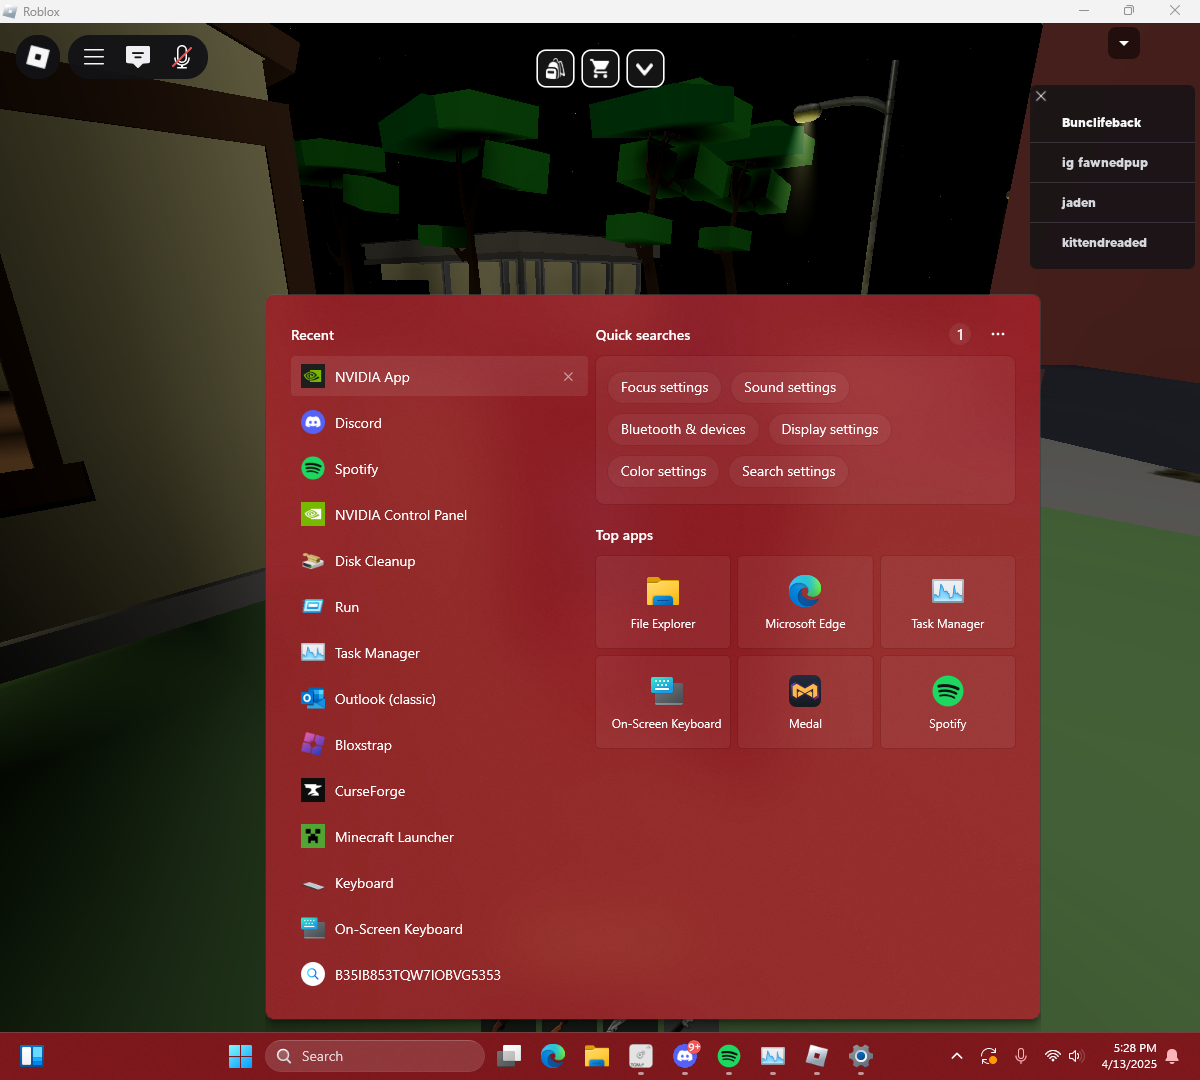Open the Roblox chat bubble icon
1200x1080 pixels.
[x=138, y=57]
